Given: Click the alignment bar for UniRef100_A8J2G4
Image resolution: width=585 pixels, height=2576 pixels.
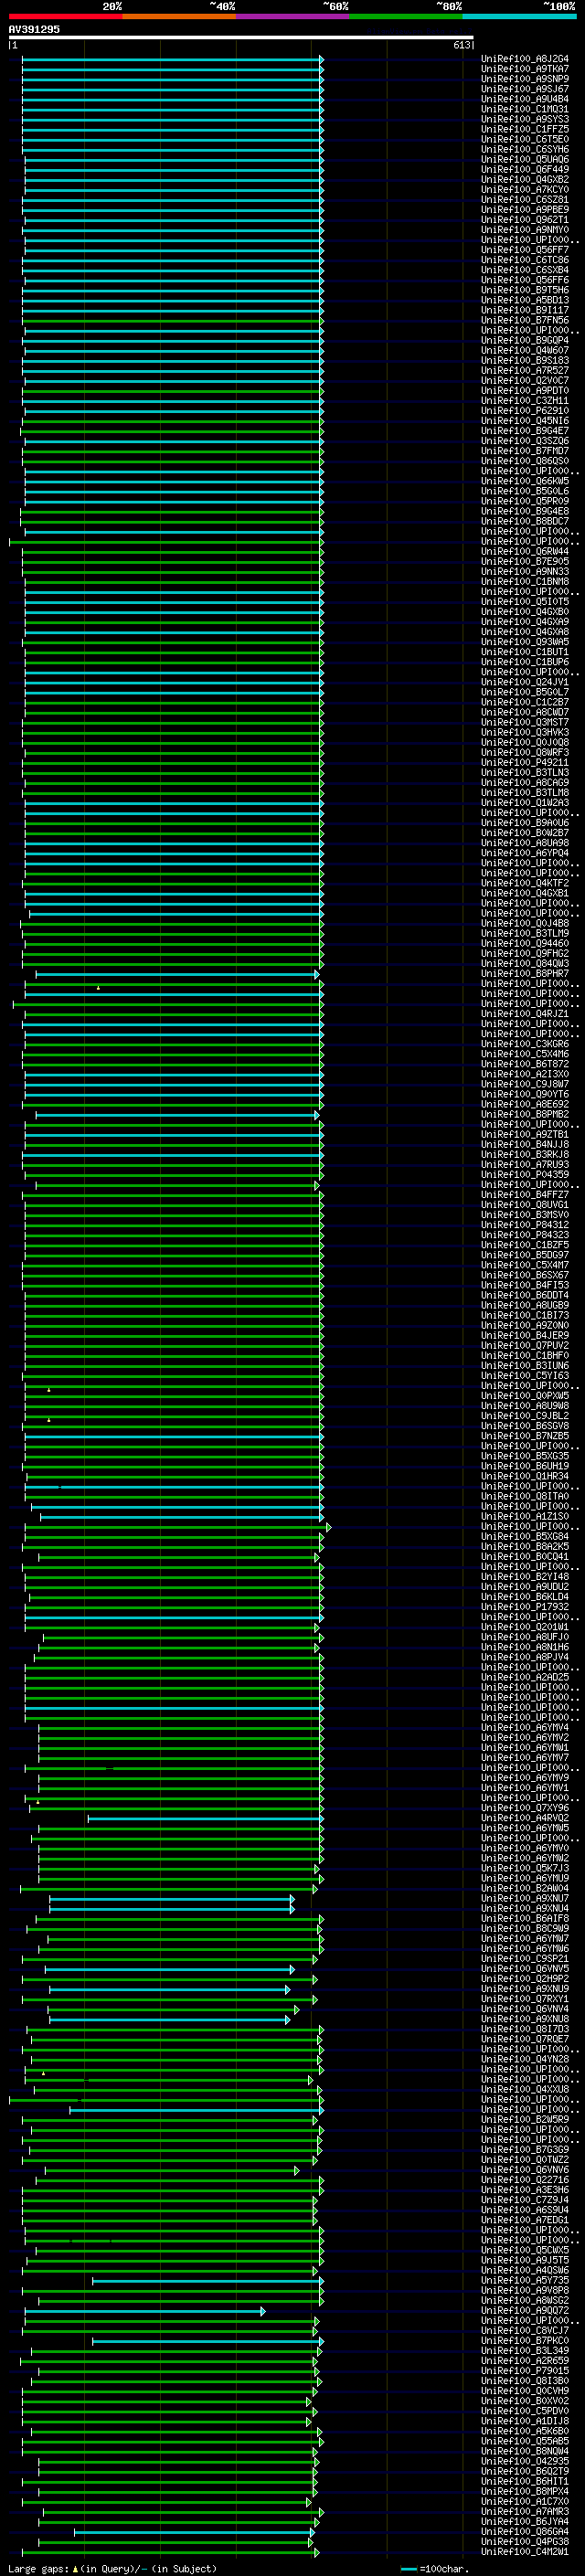Looking at the screenshot, I should (172, 59).
